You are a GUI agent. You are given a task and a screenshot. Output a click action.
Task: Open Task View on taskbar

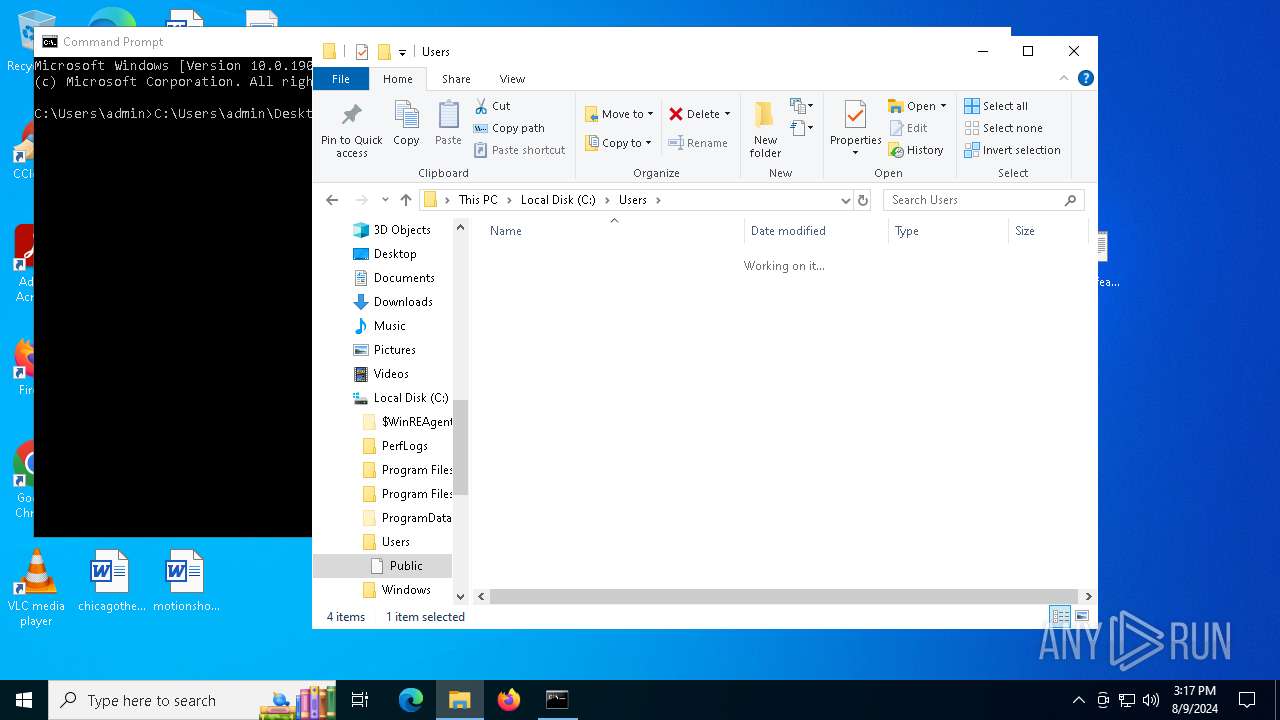coord(360,700)
